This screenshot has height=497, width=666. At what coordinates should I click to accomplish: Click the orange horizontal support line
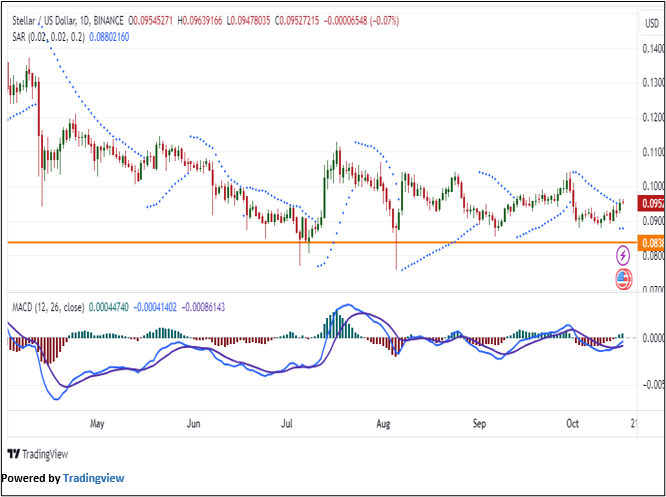tap(323, 243)
